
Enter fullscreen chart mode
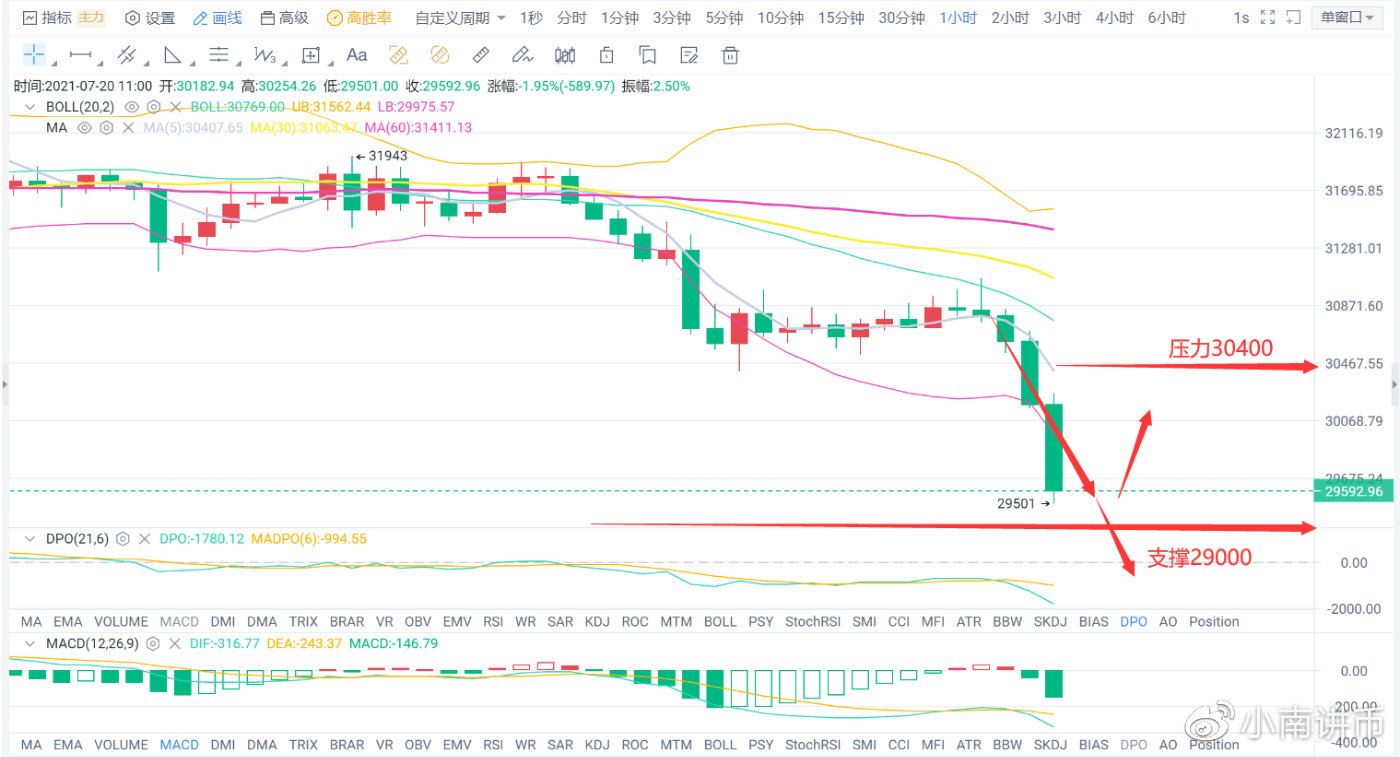[1268, 18]
